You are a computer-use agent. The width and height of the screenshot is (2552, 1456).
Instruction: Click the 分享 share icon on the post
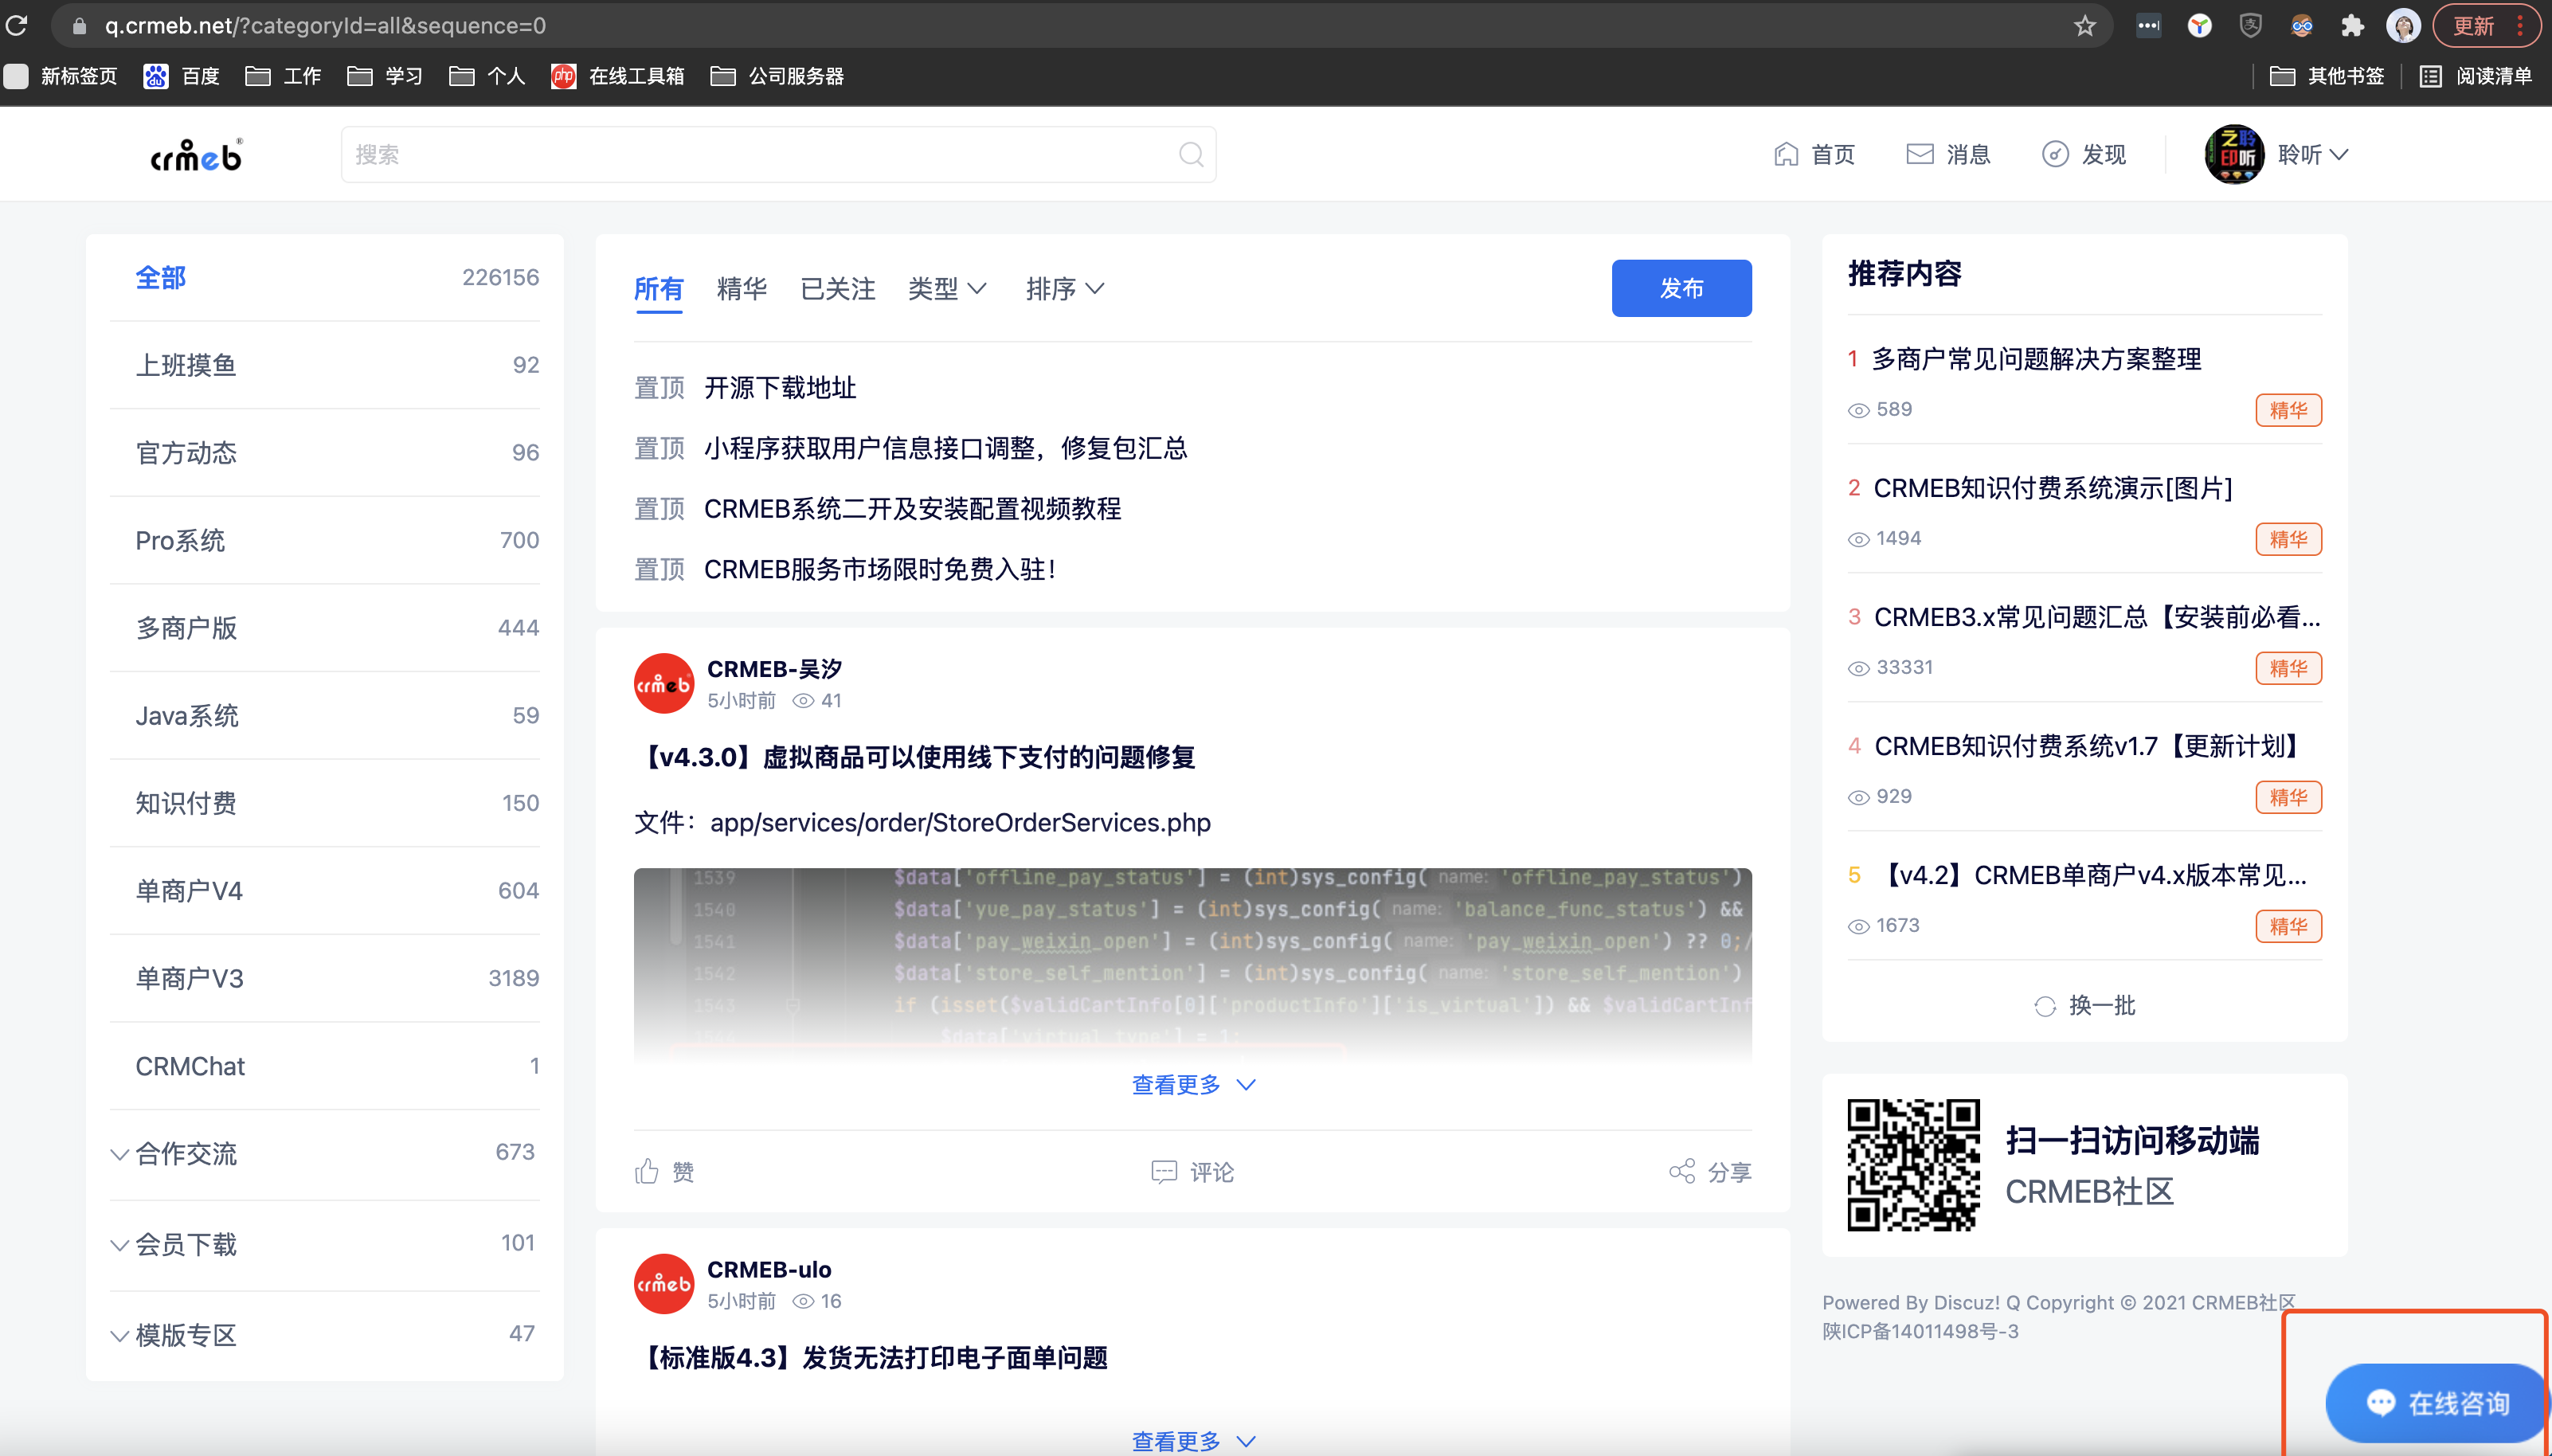pyautogui.click(x=1682, y=1171)
